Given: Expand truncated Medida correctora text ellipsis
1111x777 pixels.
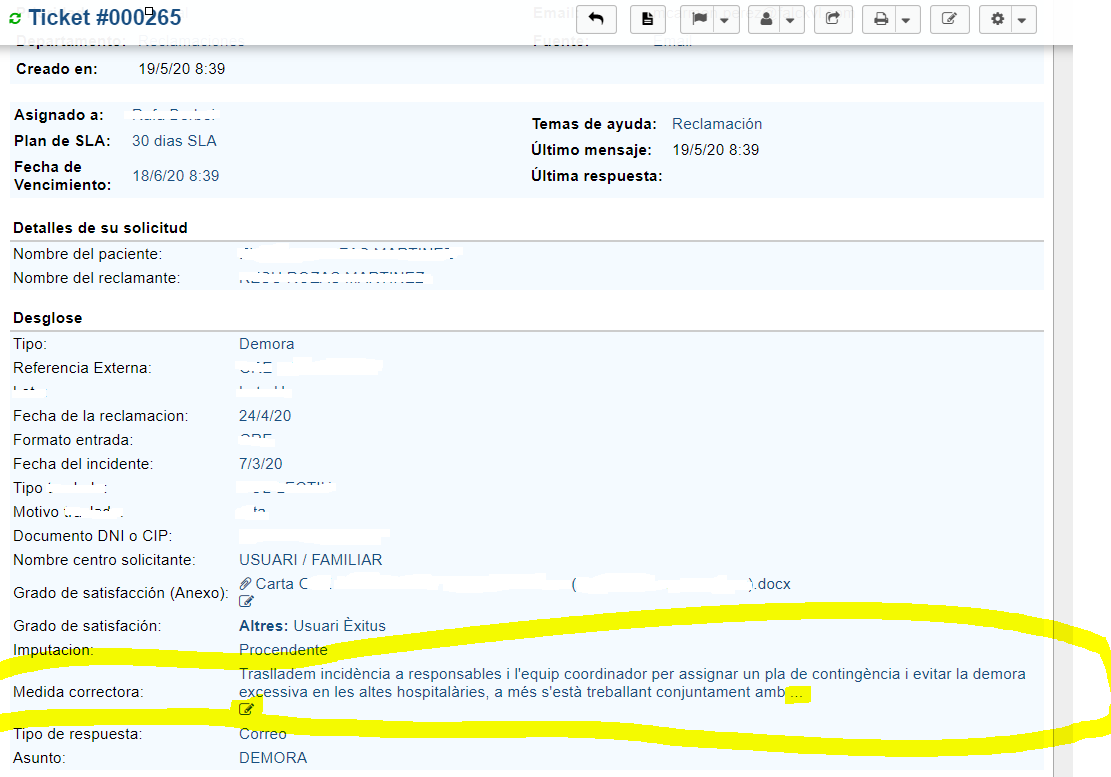Looking at the screenshot, I should click(x=795, y=693).
